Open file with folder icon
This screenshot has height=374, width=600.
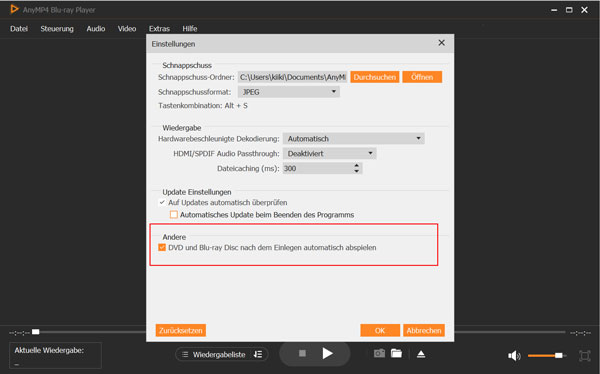pyautogui.click(x=396, y=353)
